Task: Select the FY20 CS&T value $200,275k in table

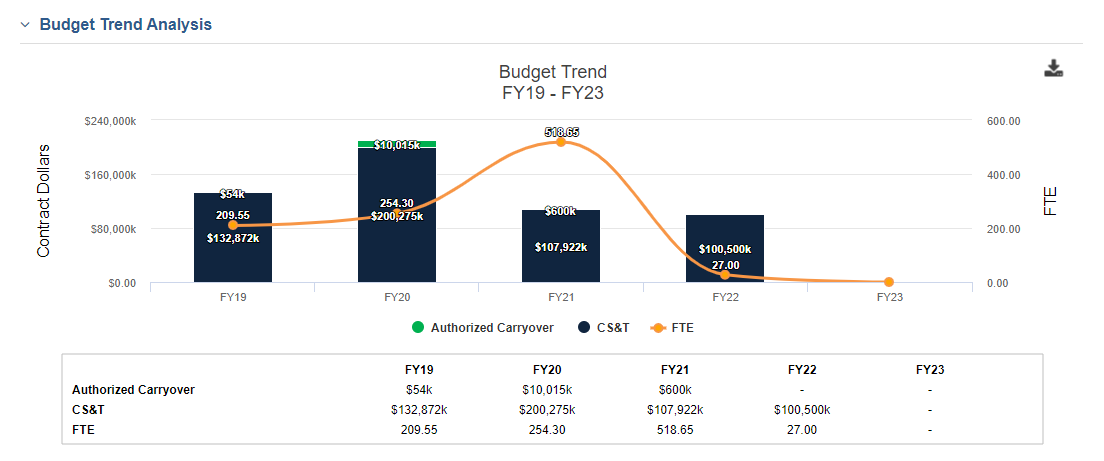Action: pyautogui.click(x=546, y=410)
